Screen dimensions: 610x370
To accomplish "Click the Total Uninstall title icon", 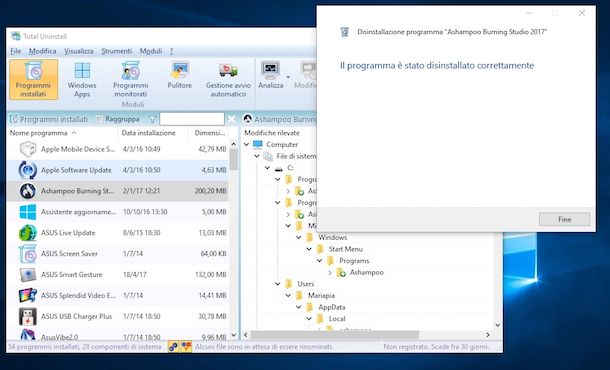I will point(16,36).
